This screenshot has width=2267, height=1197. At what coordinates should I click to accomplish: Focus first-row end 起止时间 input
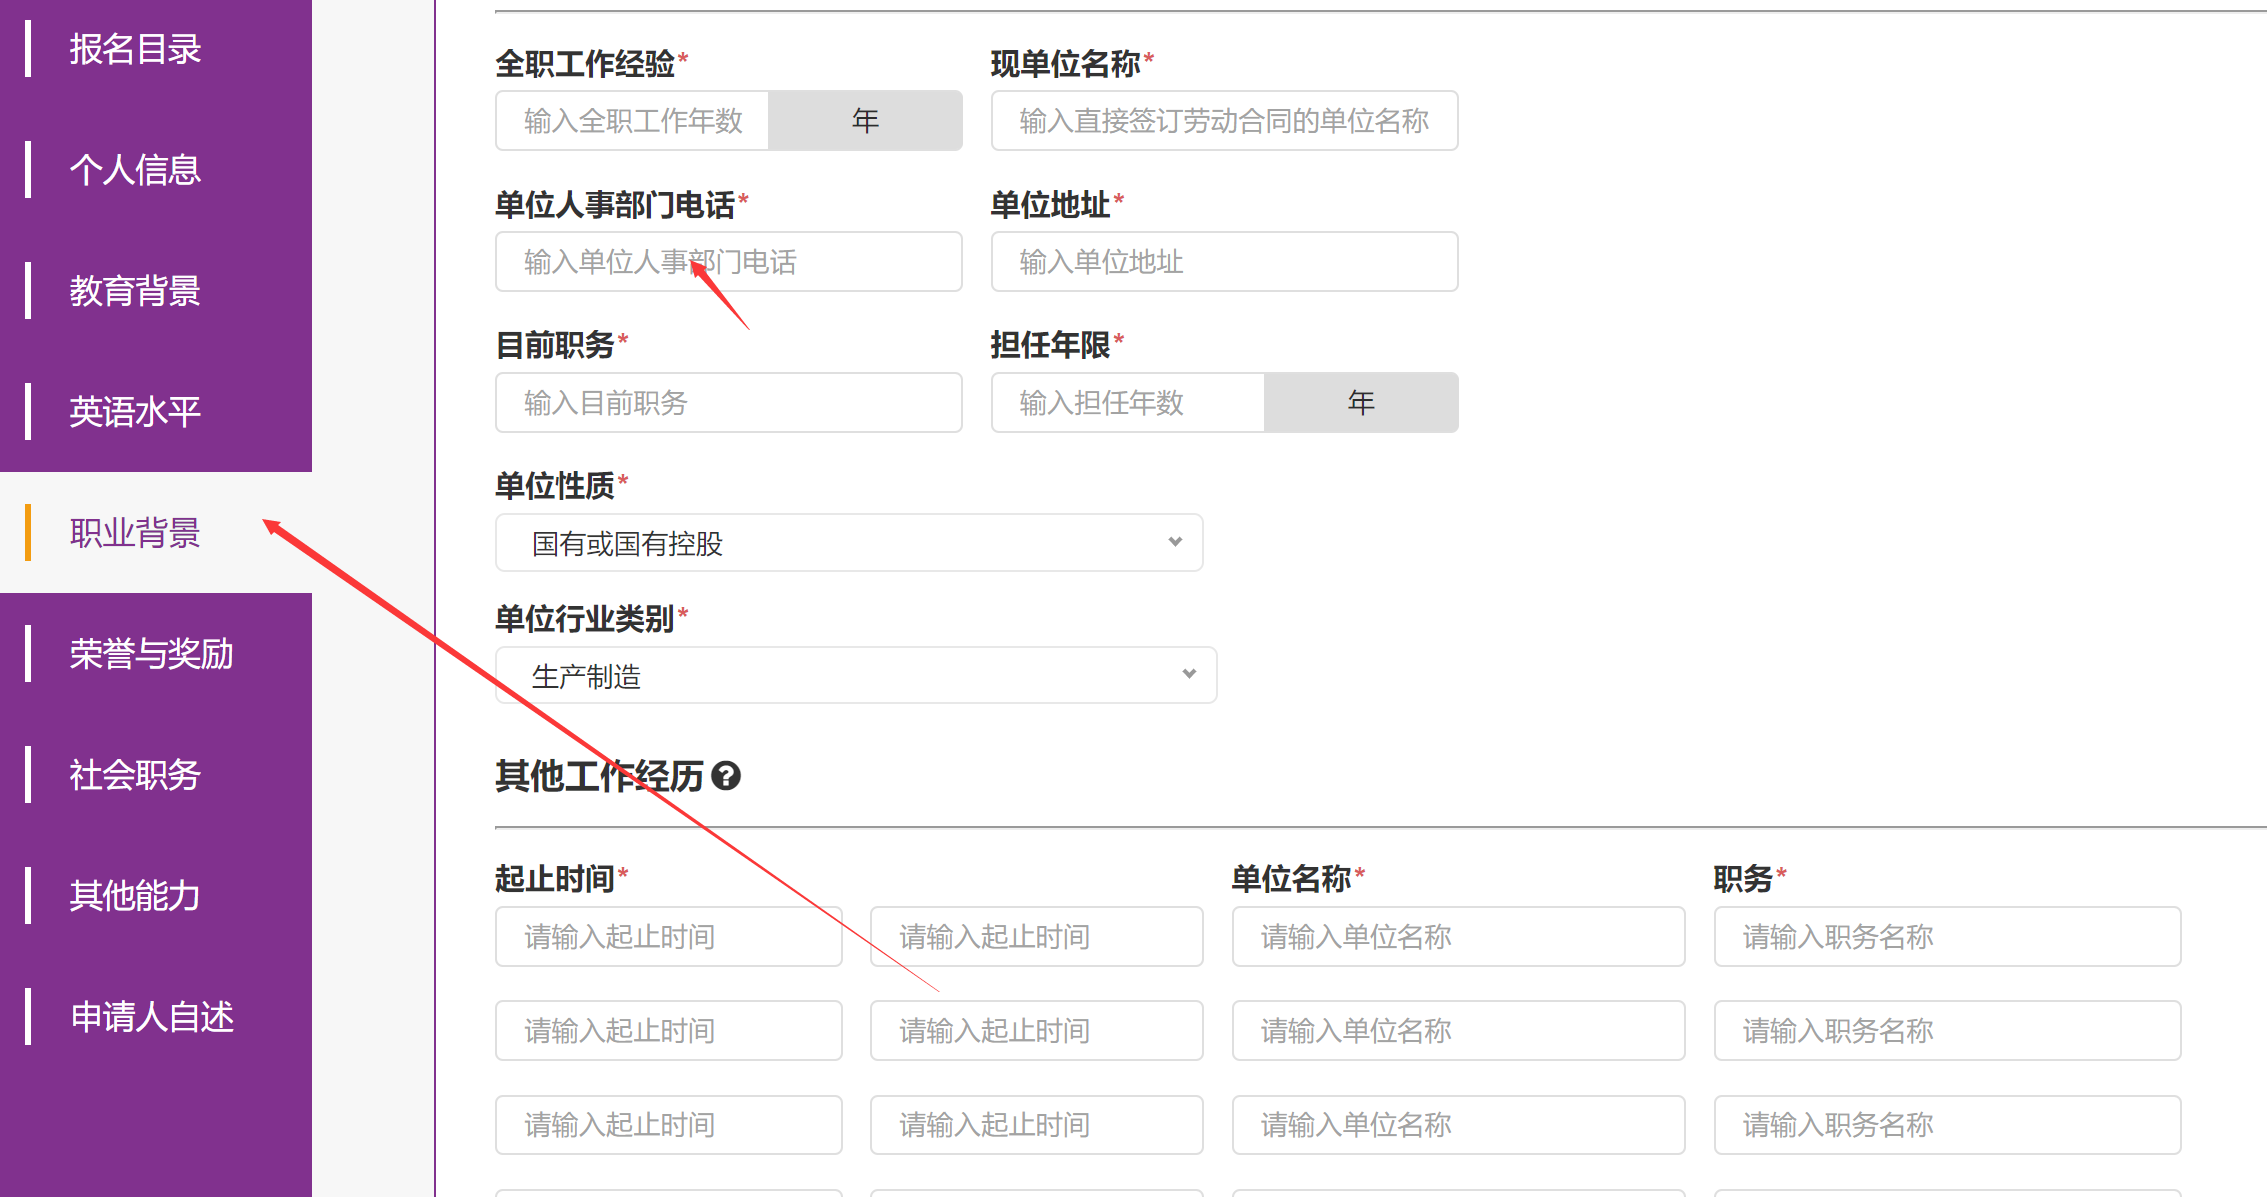pos(1037,937)
